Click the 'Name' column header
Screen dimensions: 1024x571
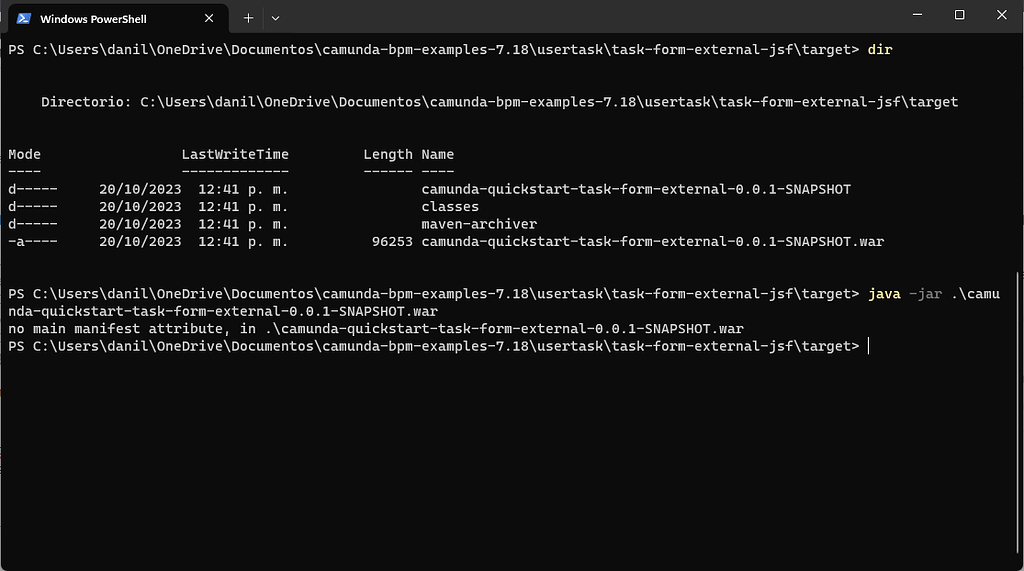(x=438, y=154)
